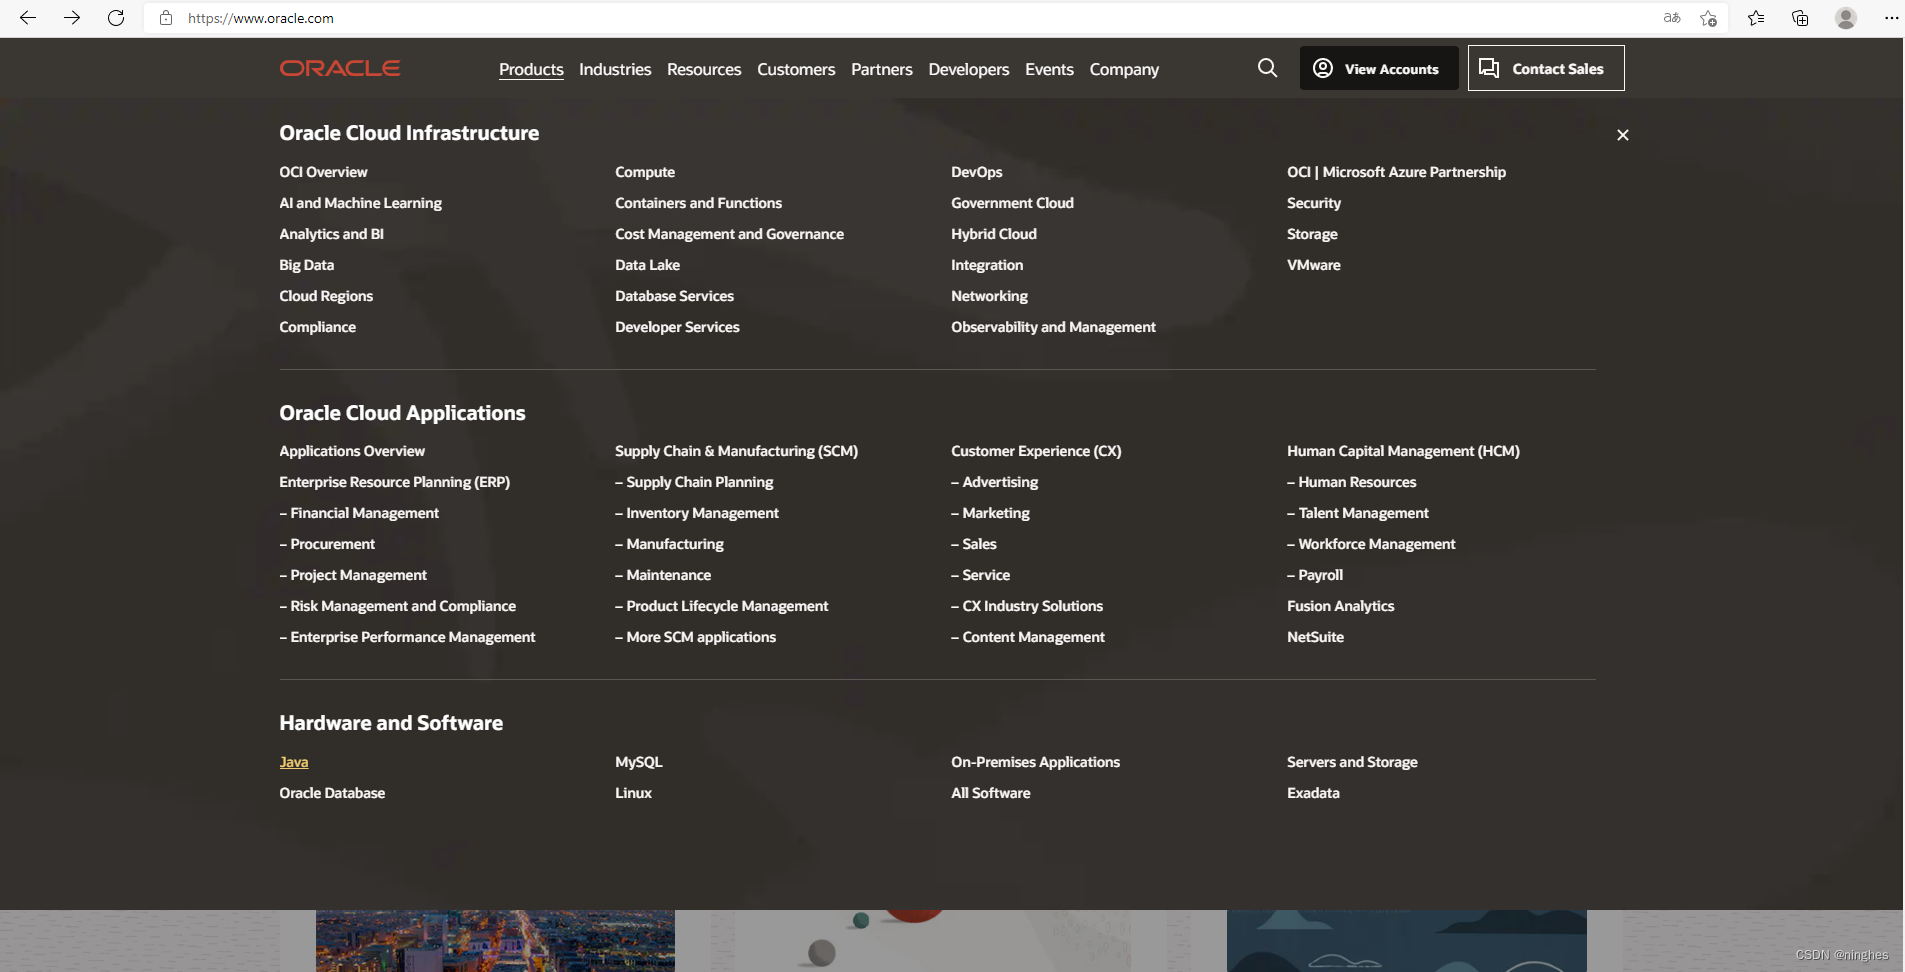Click the View Accounts button
The image size is (1905, 972).
pyautogui.click(x=1379, y=68)
